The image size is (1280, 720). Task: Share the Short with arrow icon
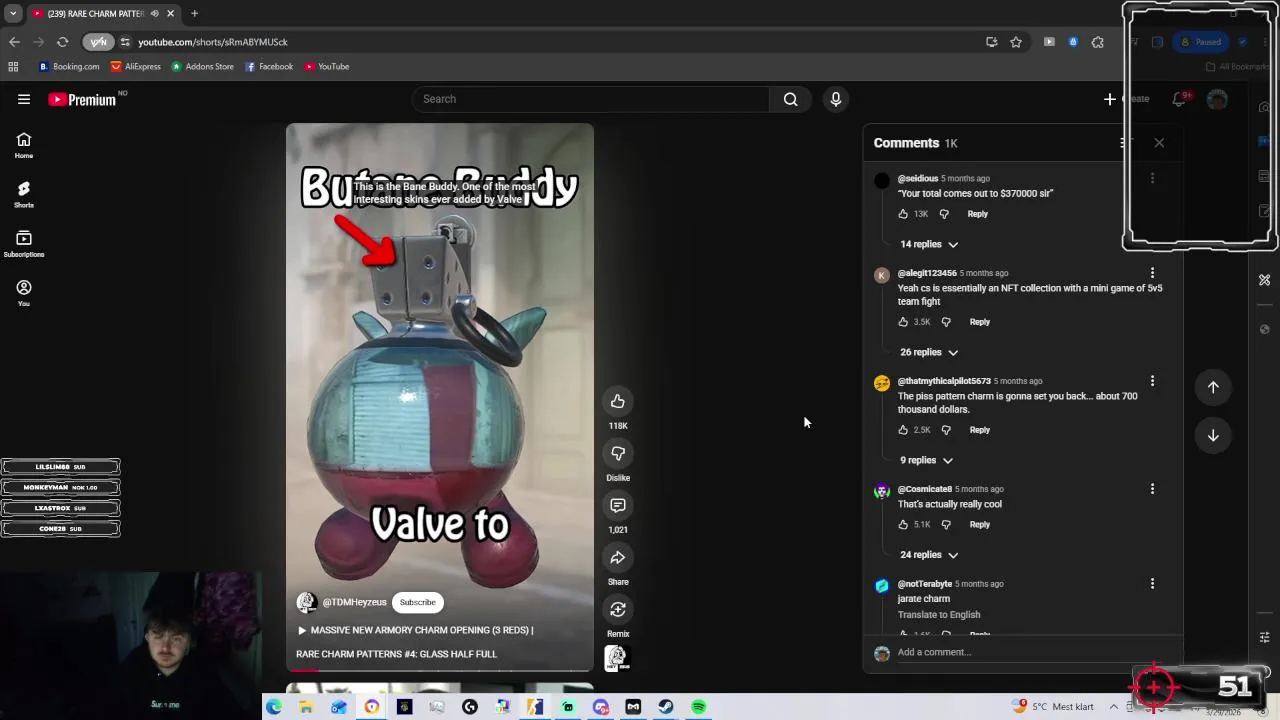click(618, 558)
